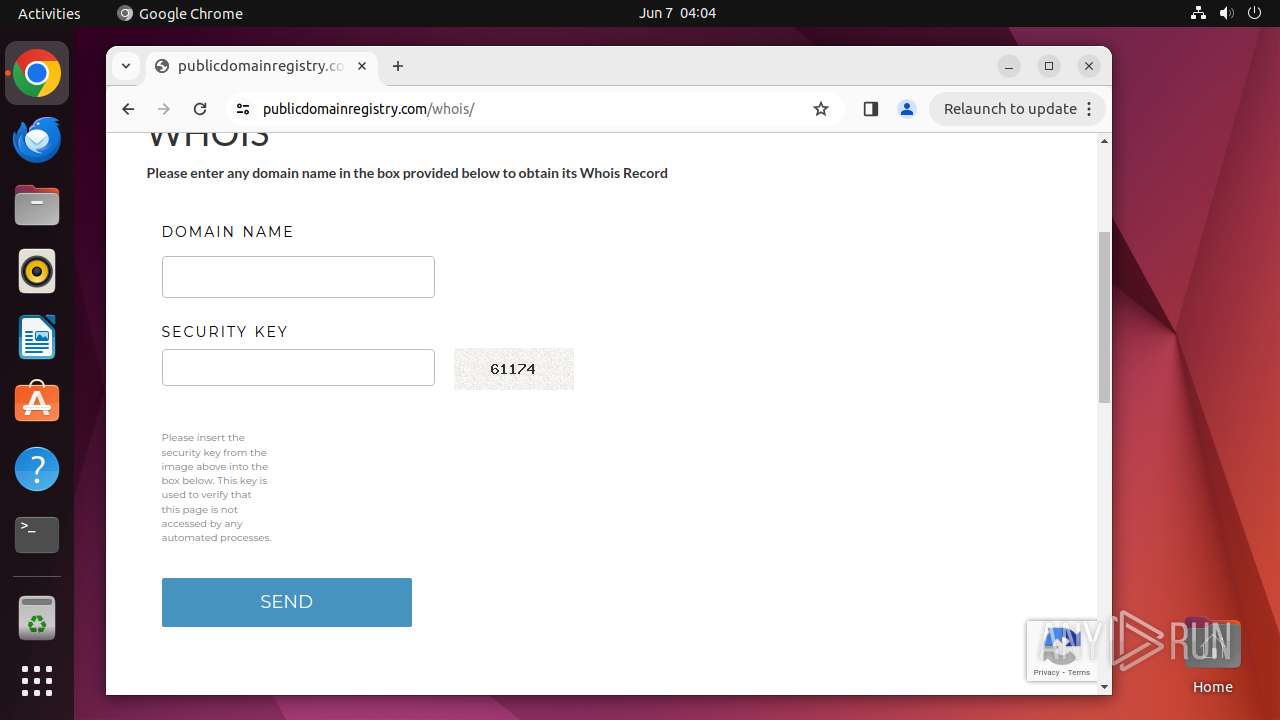Reload the current page
This screenshot has width=1280, height=720.
[x=200, y=109]
